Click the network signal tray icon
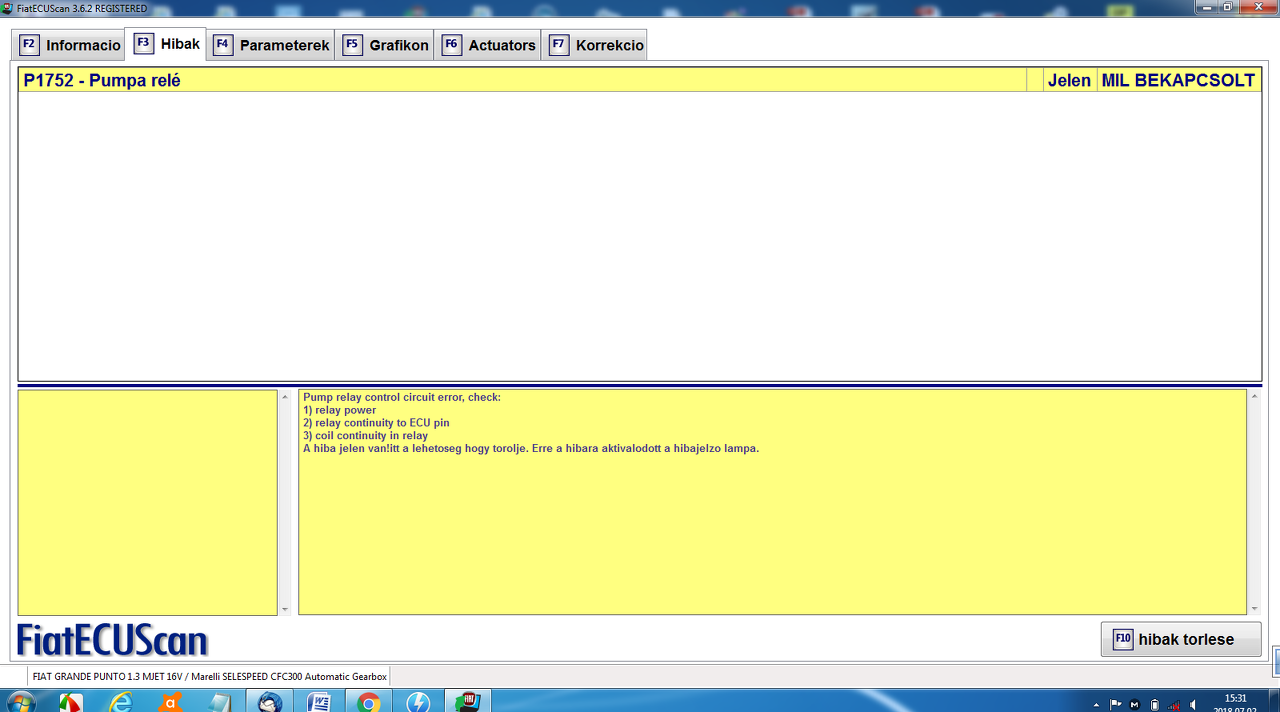The width and height of the screenshot is (1280, 712). (1174, 704)
